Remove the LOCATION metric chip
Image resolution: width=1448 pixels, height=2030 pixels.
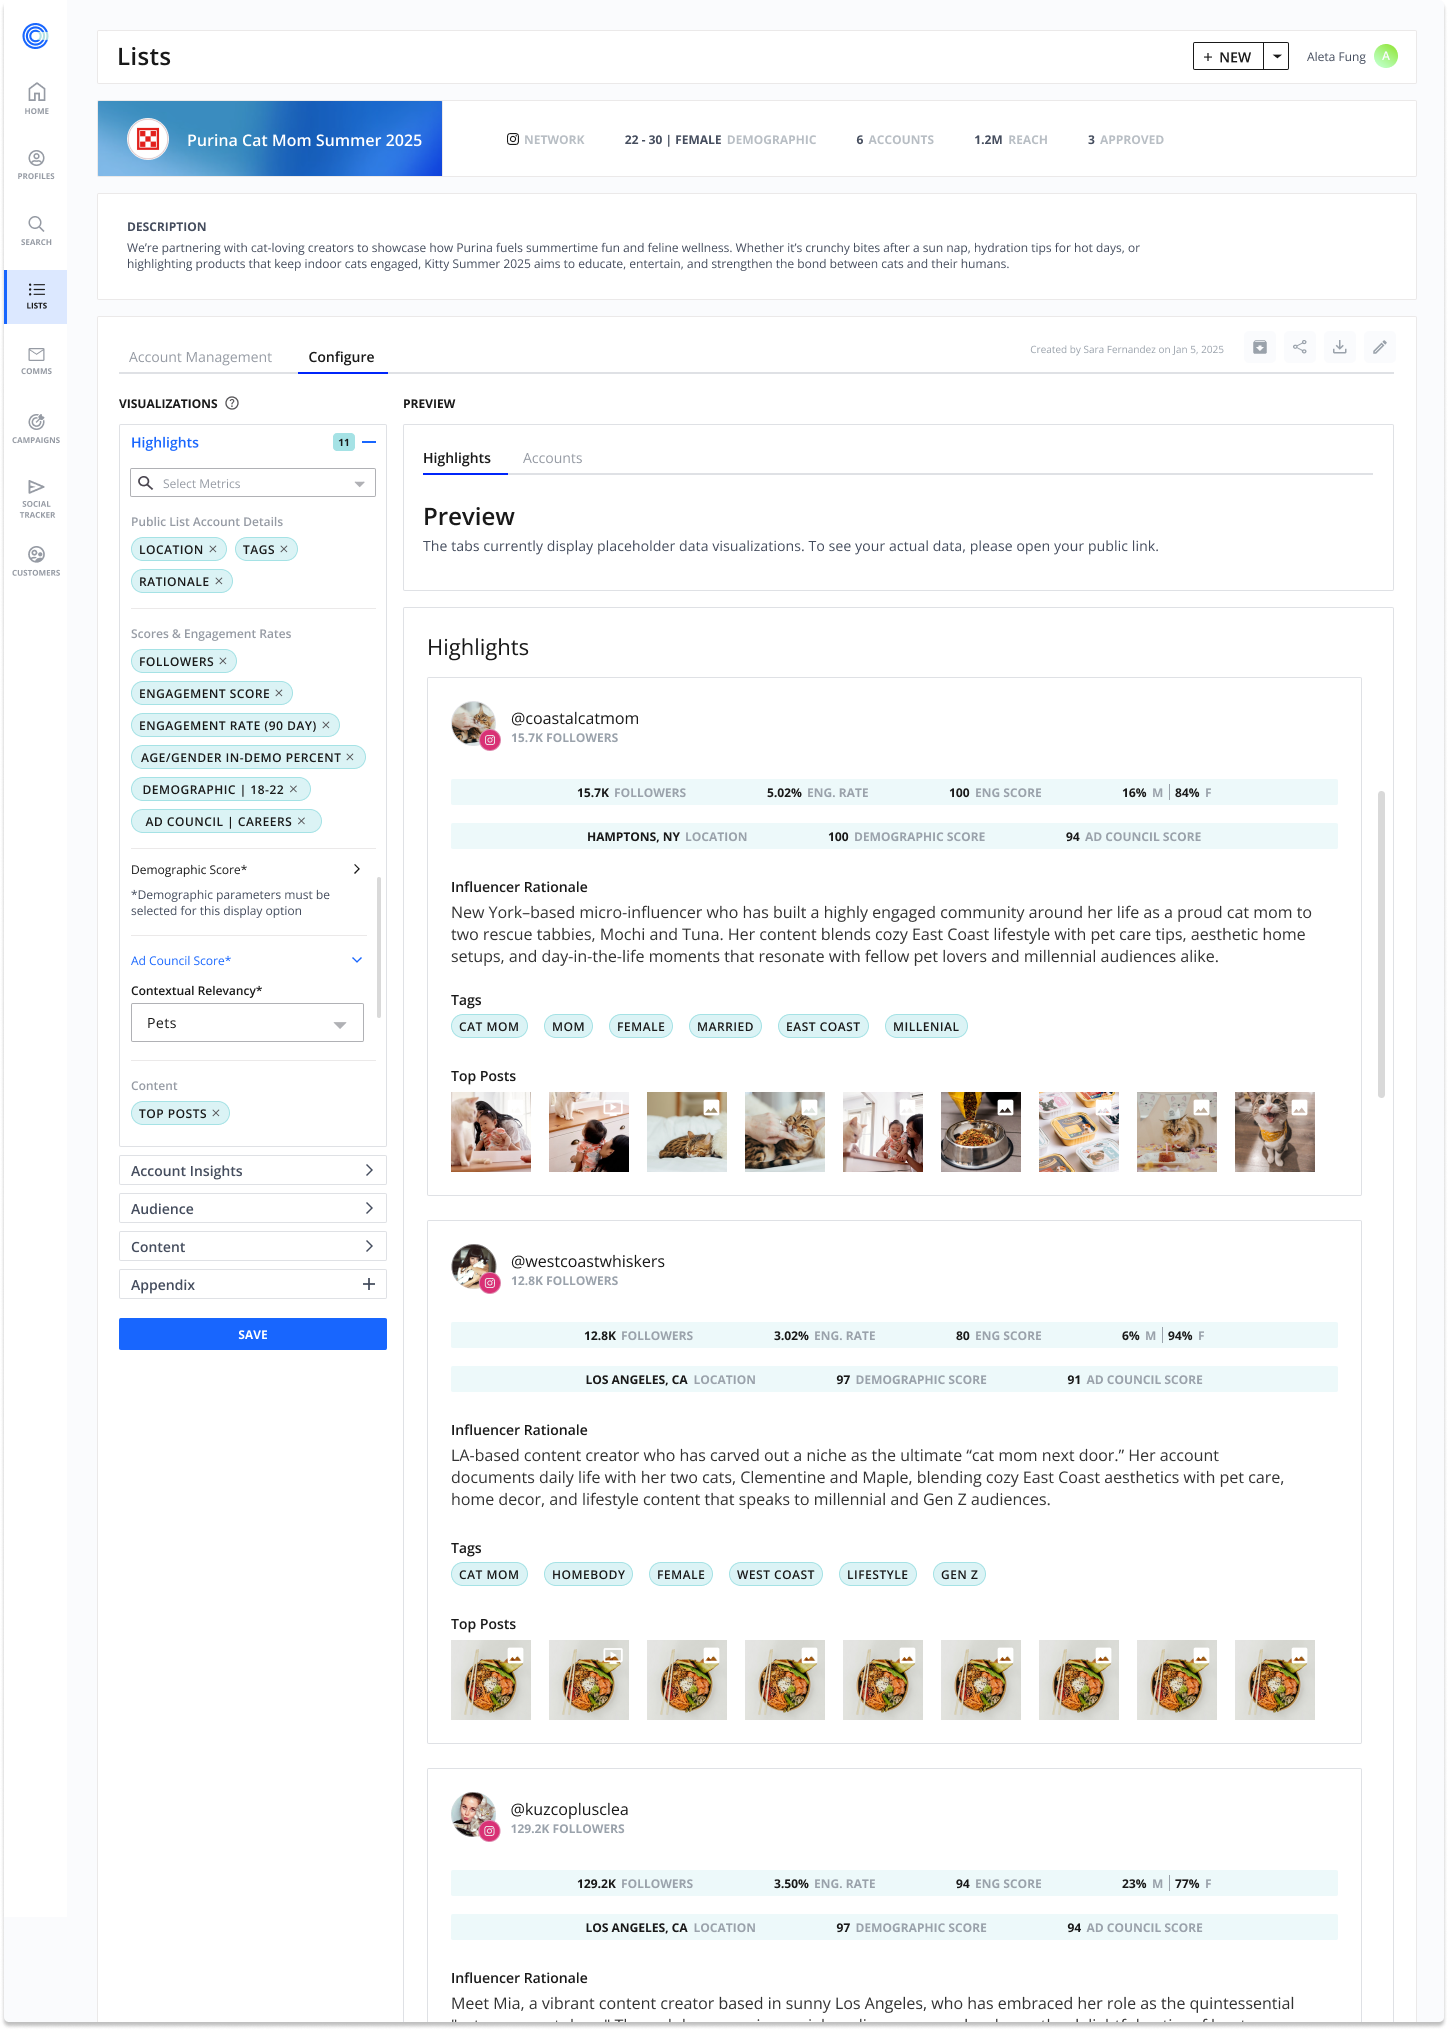pyautogui.click(x=213, y=549)
